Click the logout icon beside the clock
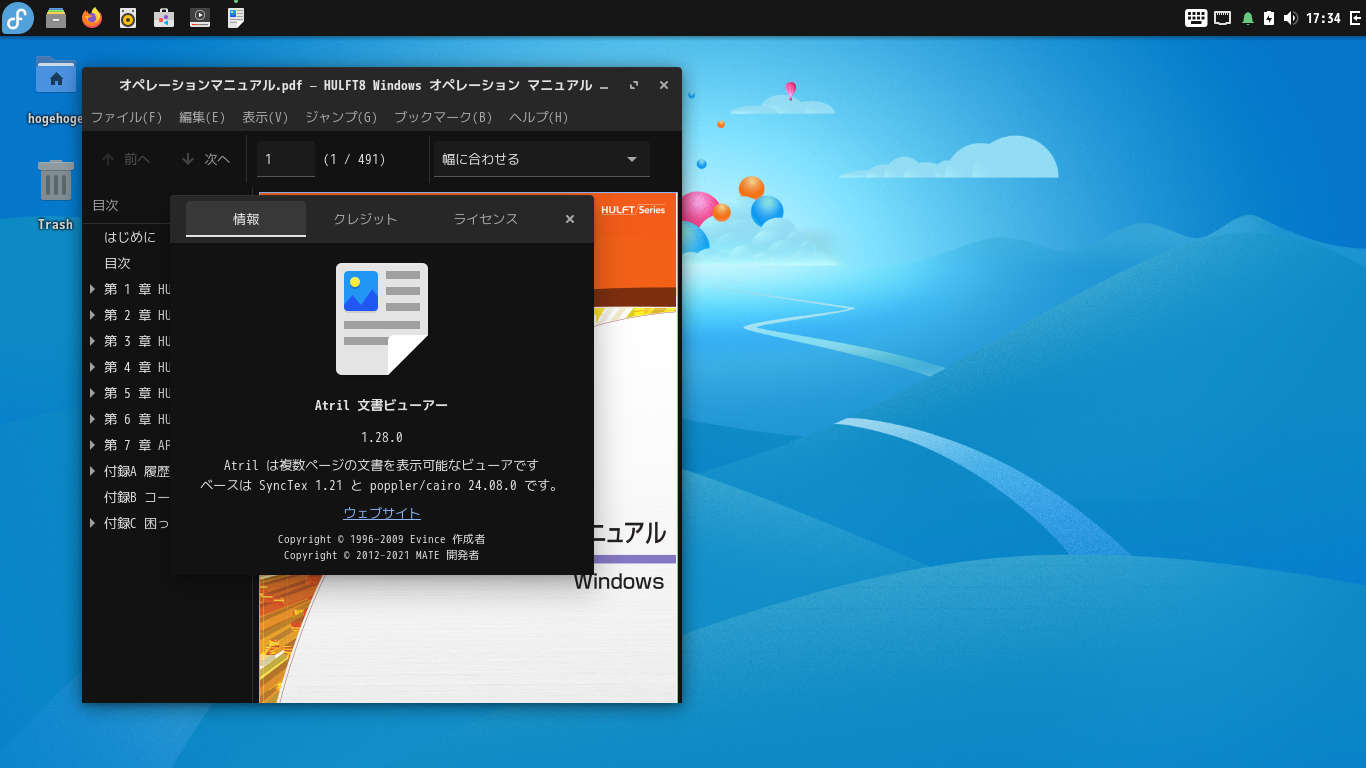The width and height of the screenshot is (1366, 768). [1355, 18]
